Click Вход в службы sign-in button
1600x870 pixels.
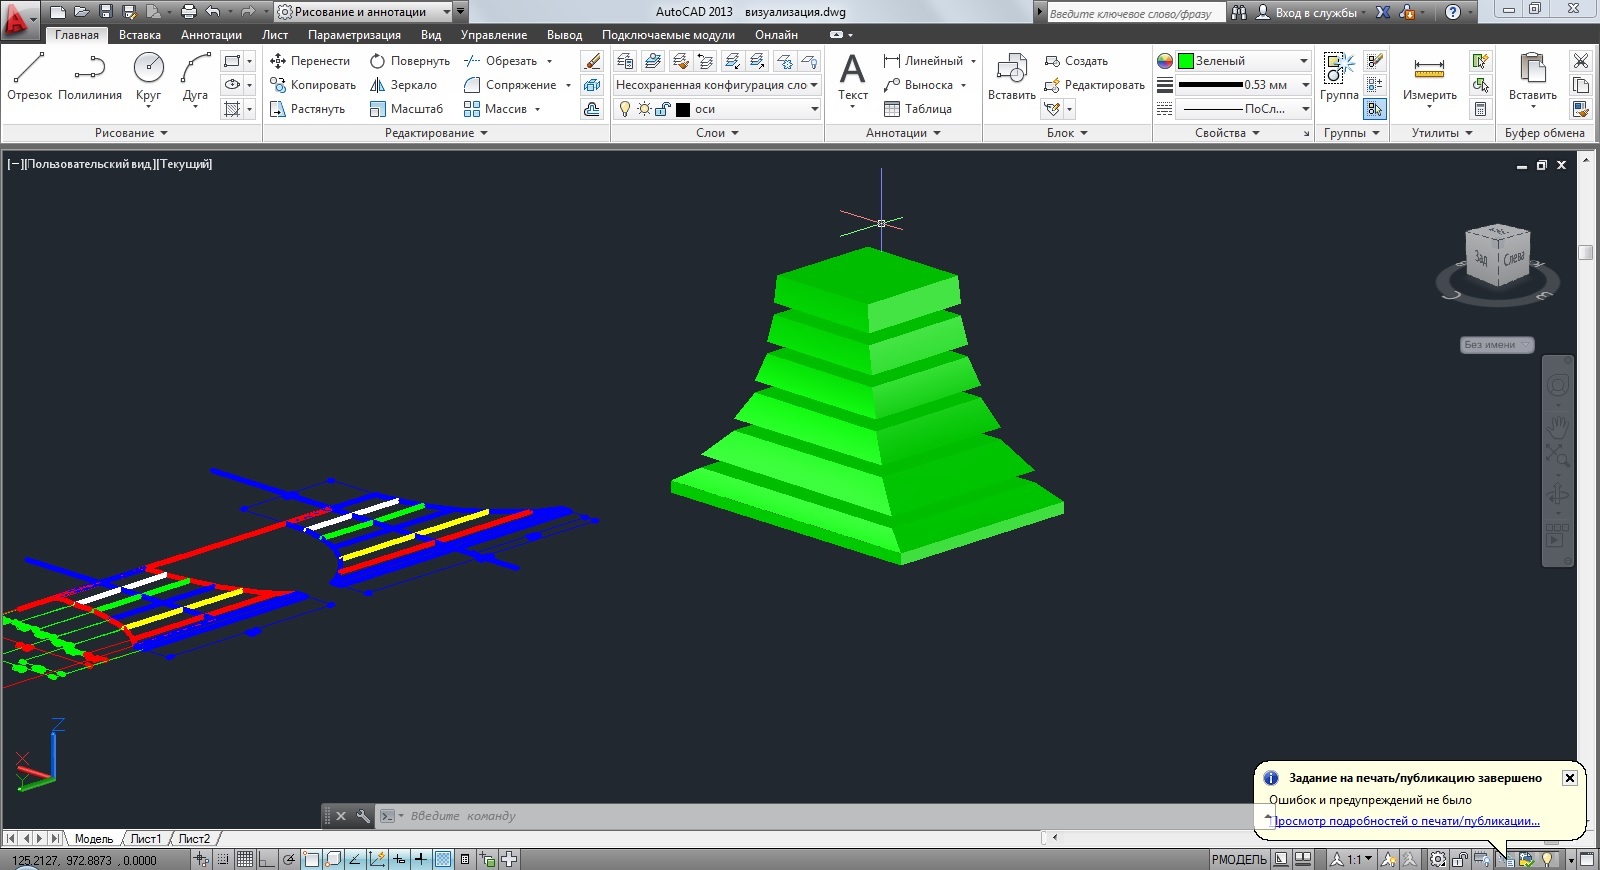1308,12
